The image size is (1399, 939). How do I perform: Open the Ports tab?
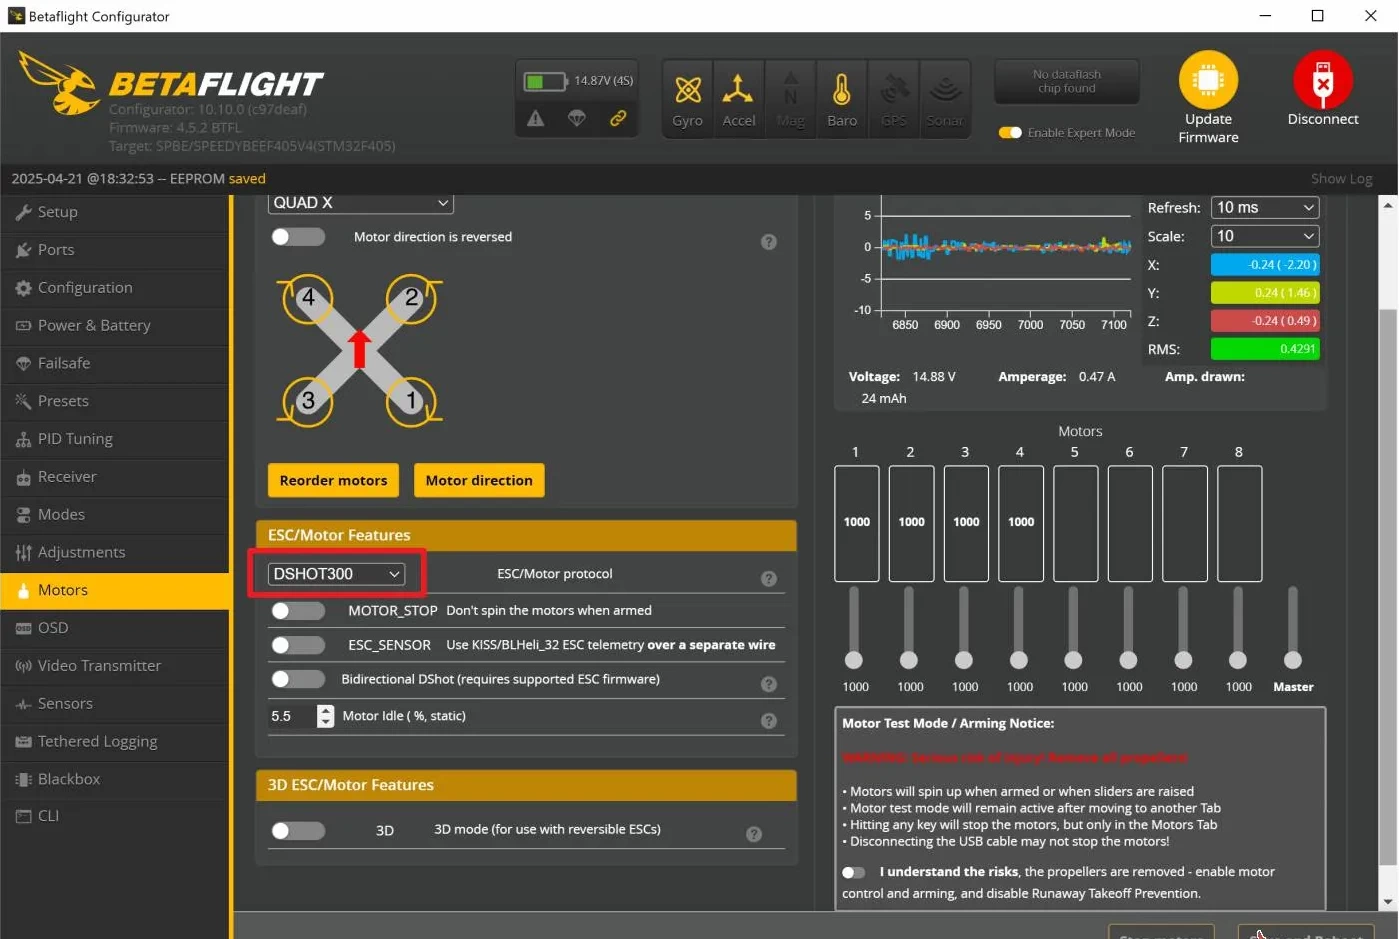click(115, 250)
